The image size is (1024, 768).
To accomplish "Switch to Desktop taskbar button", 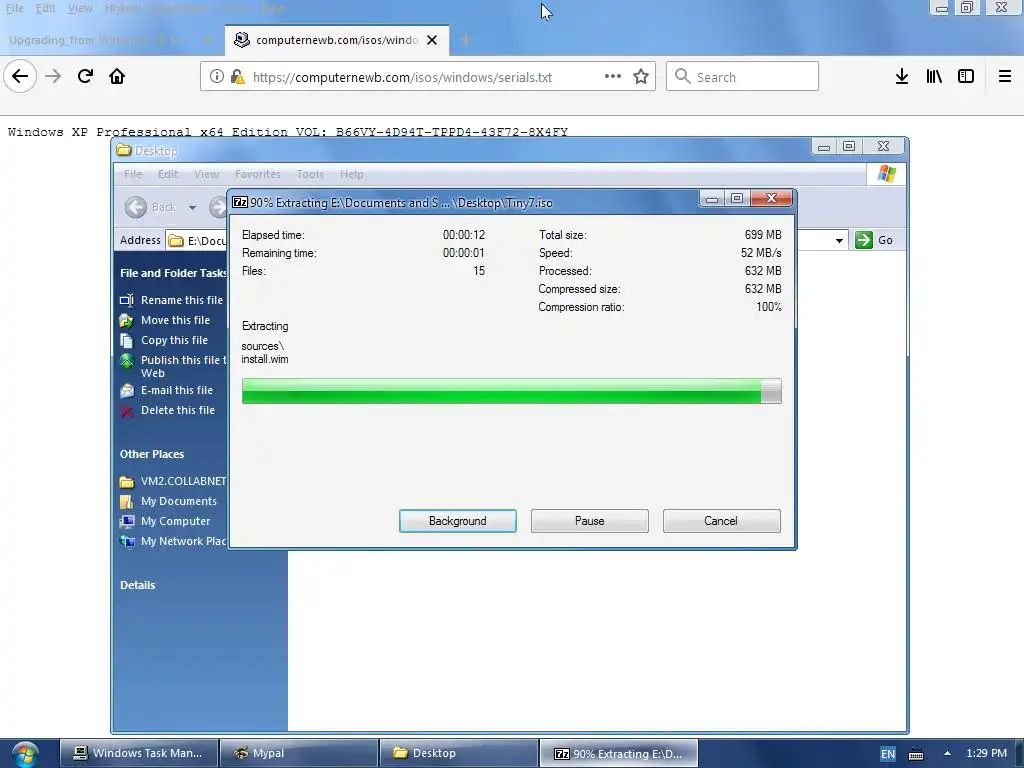I will (458, 753).
